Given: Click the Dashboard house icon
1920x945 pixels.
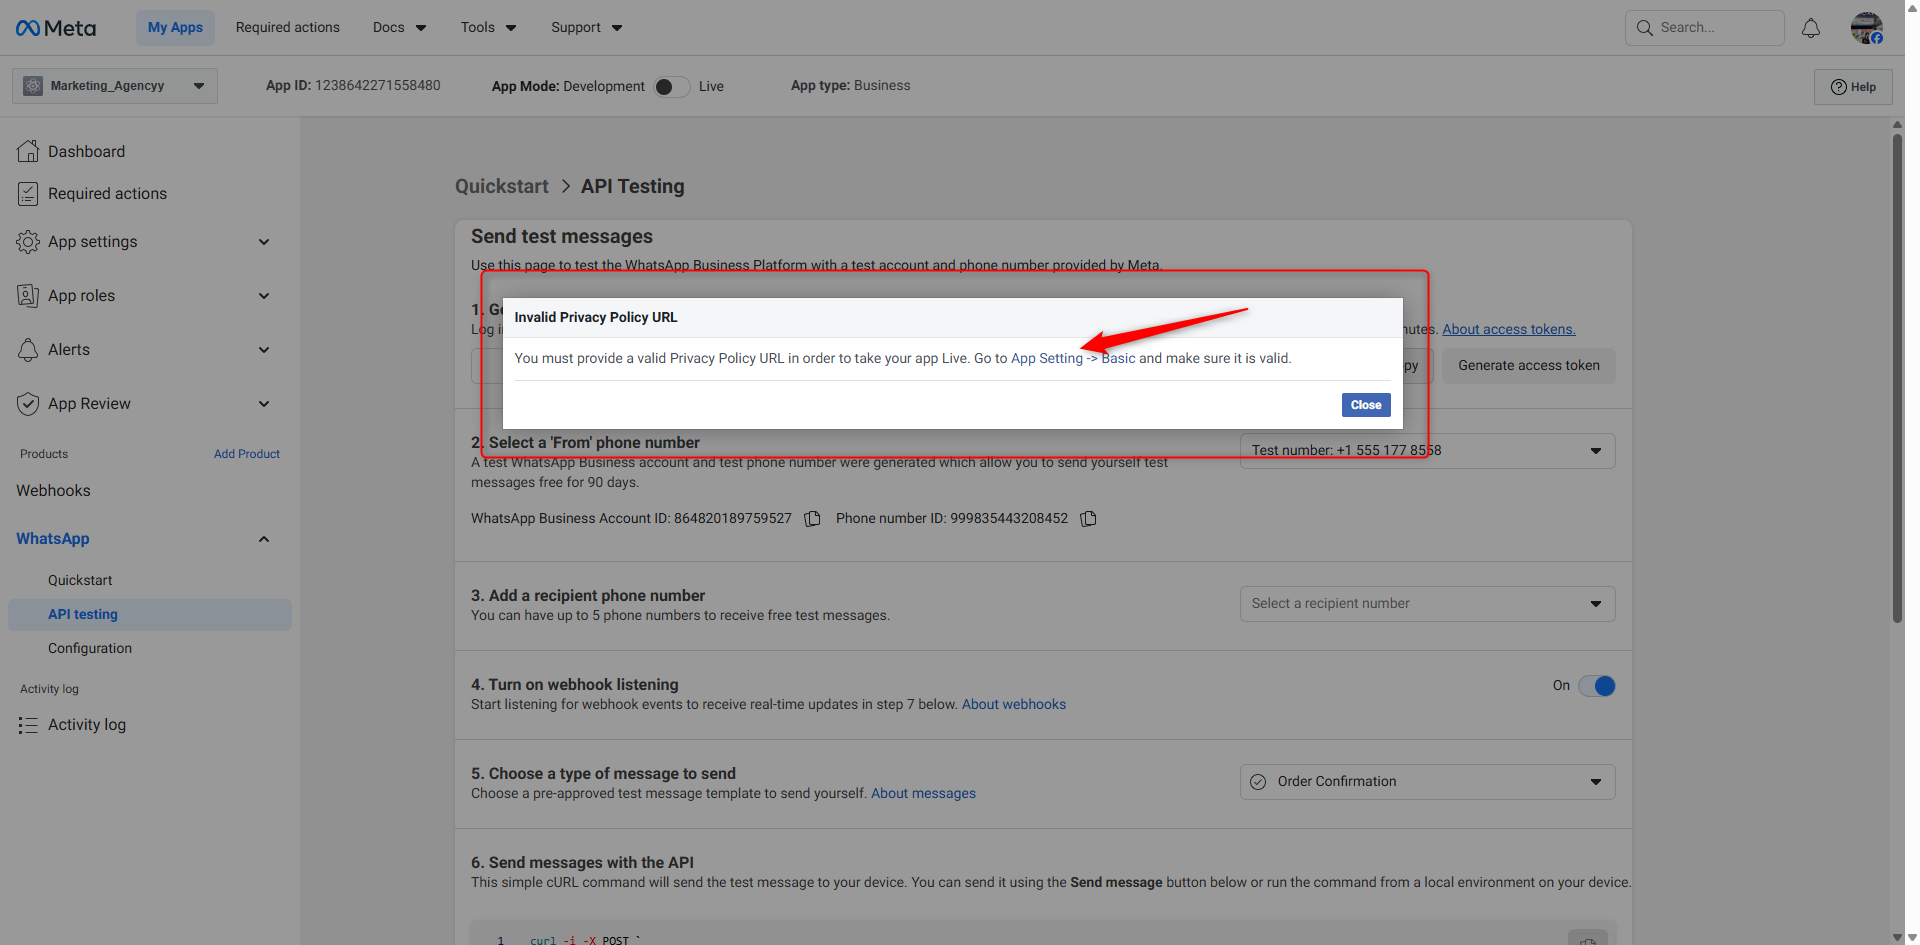Looking at the screenshot, I should pos(28,151).
